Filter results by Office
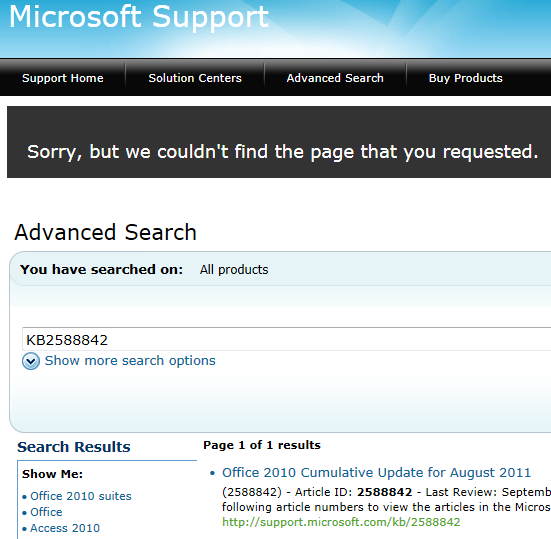Screen dimensions: 551x539 [46, 512]
